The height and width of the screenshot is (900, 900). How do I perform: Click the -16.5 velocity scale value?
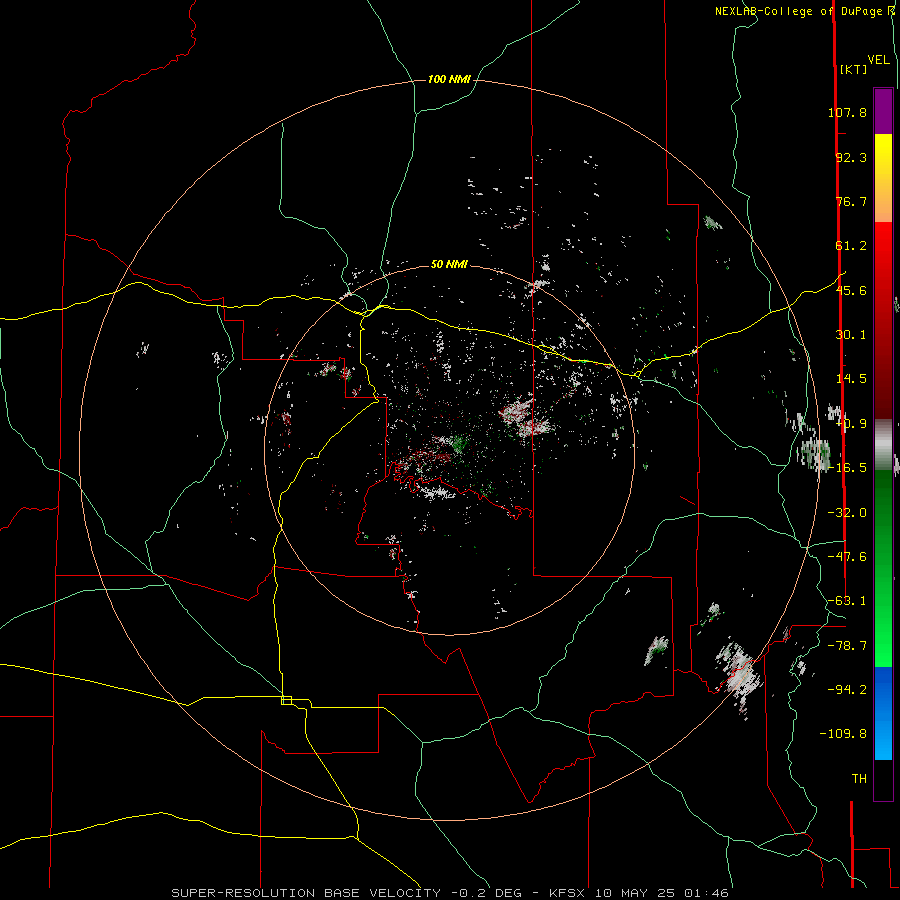coord(847,468)
